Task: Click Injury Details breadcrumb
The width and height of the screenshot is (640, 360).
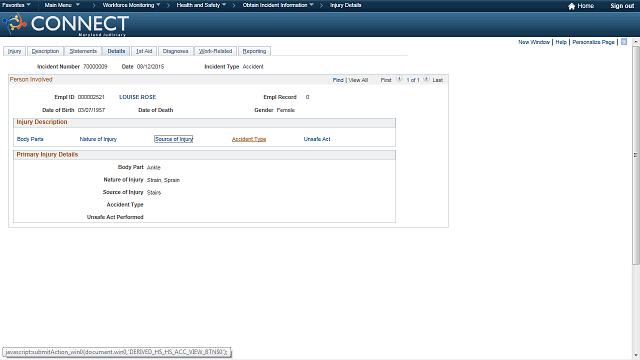Action: tap(345, 5)
